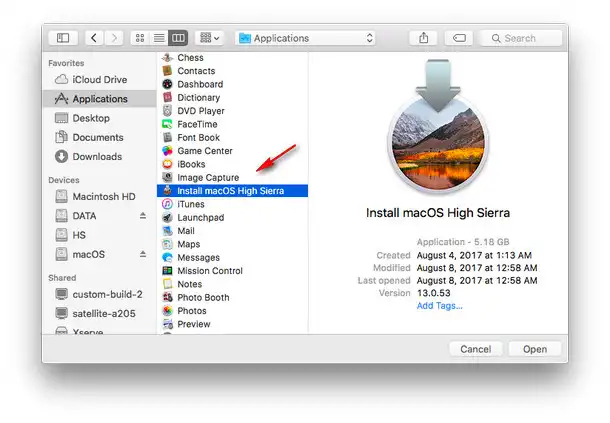Open the Applications location popup
Image resolution: width=610 pixels, height=423 pixels.
tap(305, 38)
